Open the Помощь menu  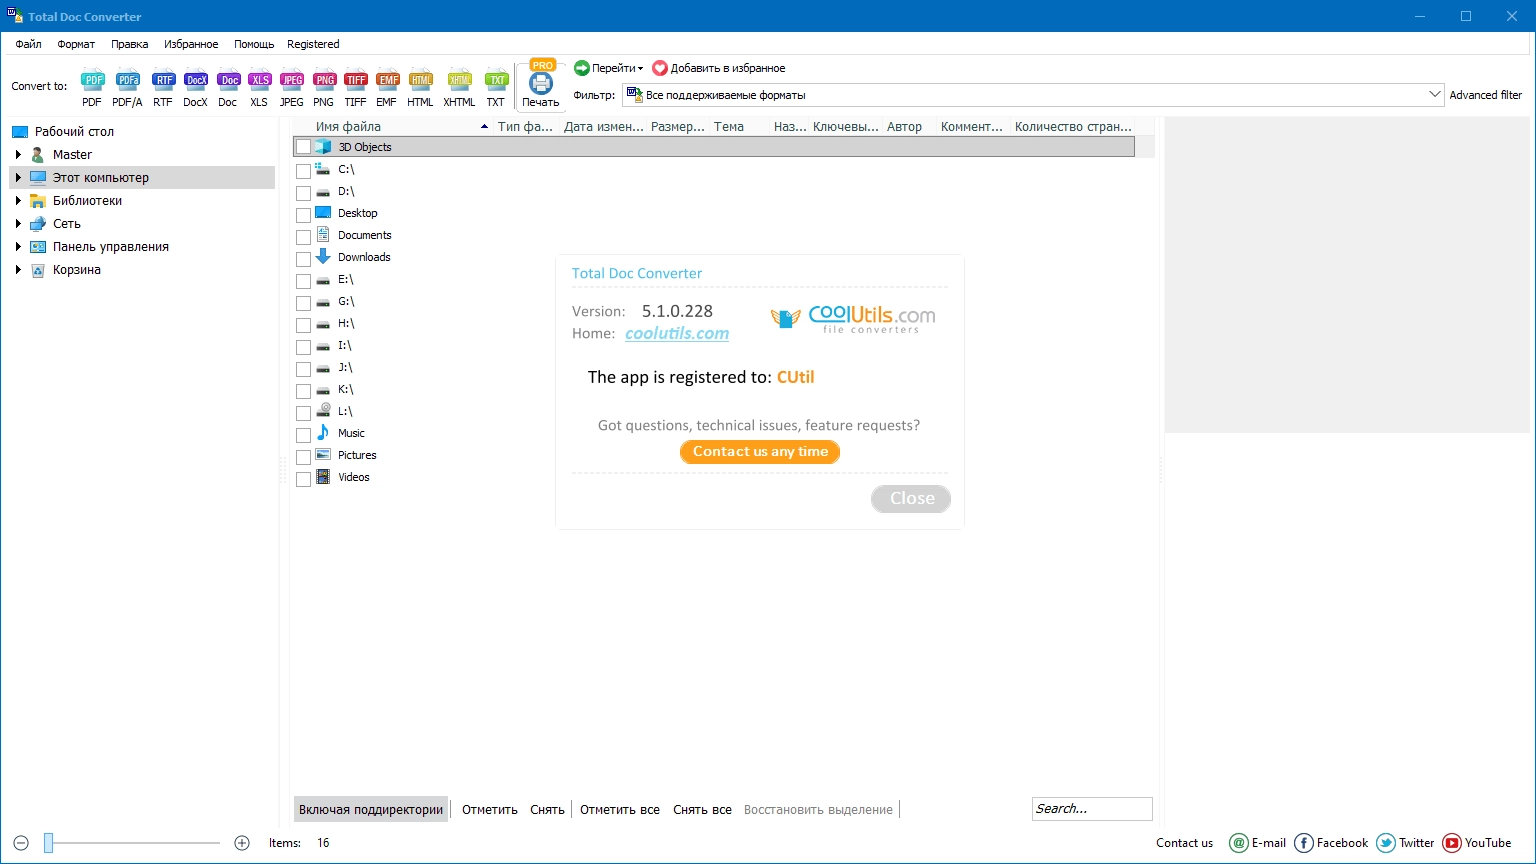click(x=254, y=44)
